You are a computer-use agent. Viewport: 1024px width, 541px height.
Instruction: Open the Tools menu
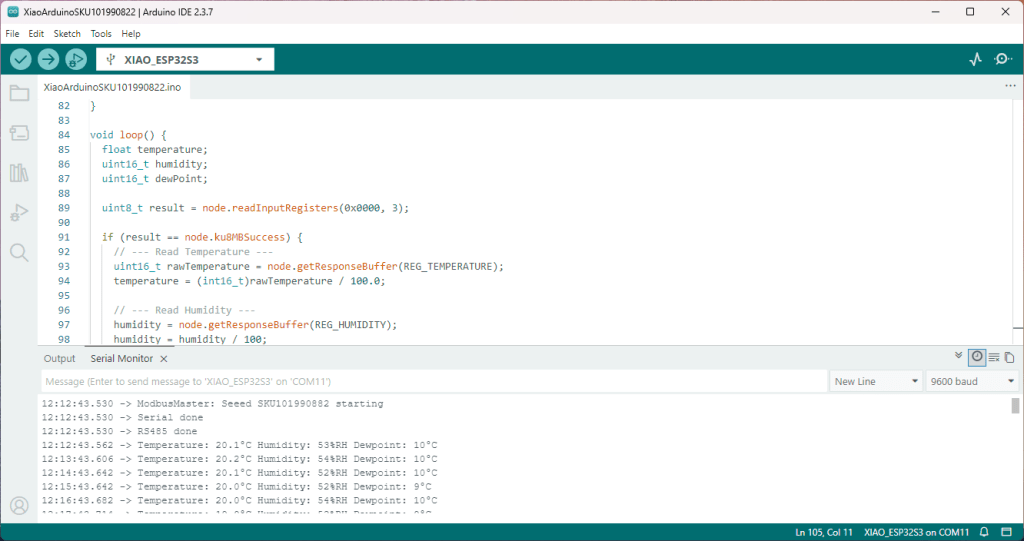pyautogui.click(x=101, y=33)
